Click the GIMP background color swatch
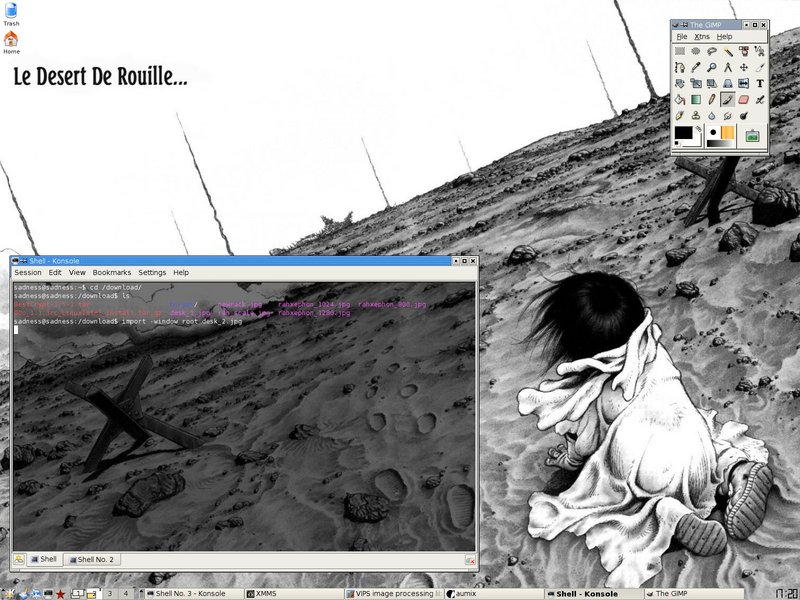Image resolution: width=800 pixels, height=600 pixels. coord(696,142)
